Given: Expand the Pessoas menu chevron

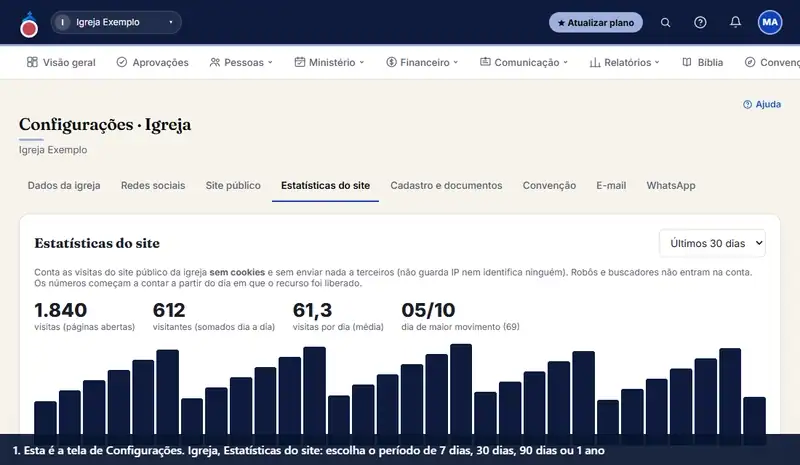Looking at the screenshot, I should pos(270,62).
